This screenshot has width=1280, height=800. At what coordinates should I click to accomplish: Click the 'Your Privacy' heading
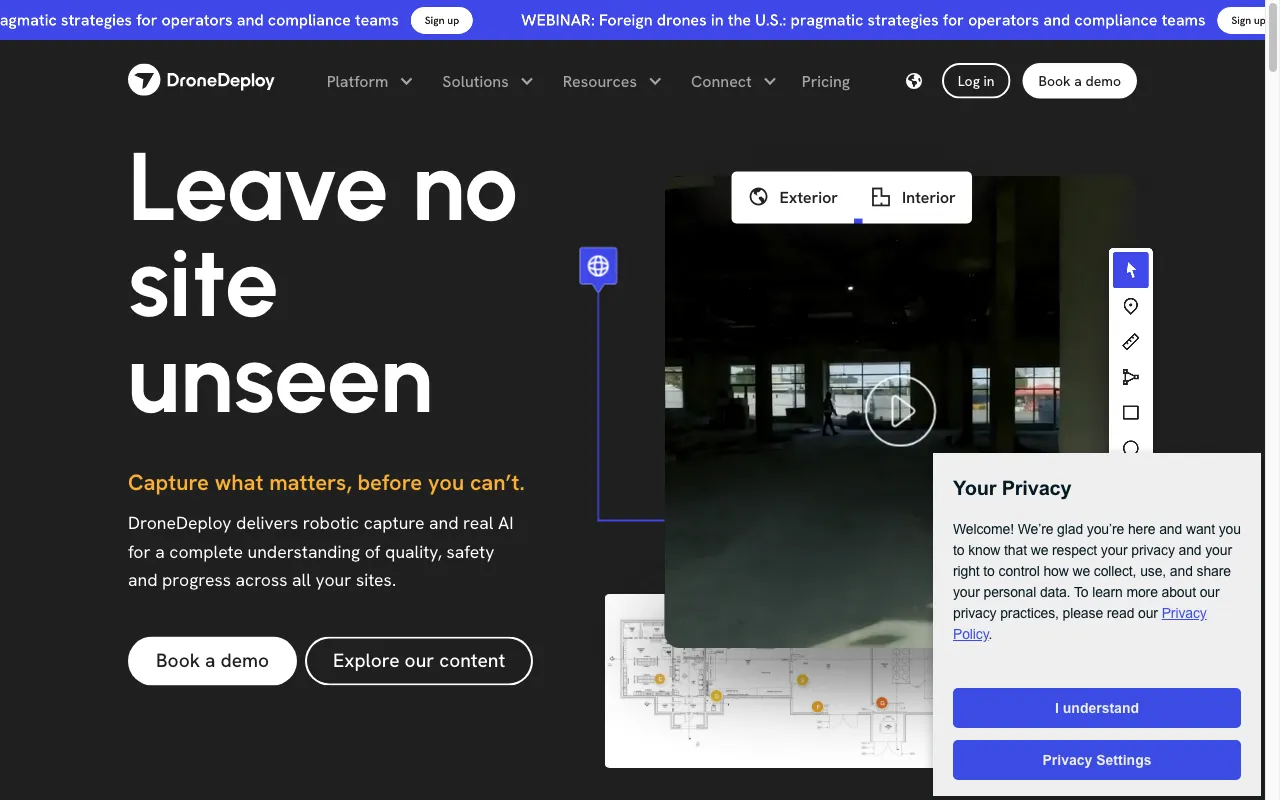(1012, 488)
